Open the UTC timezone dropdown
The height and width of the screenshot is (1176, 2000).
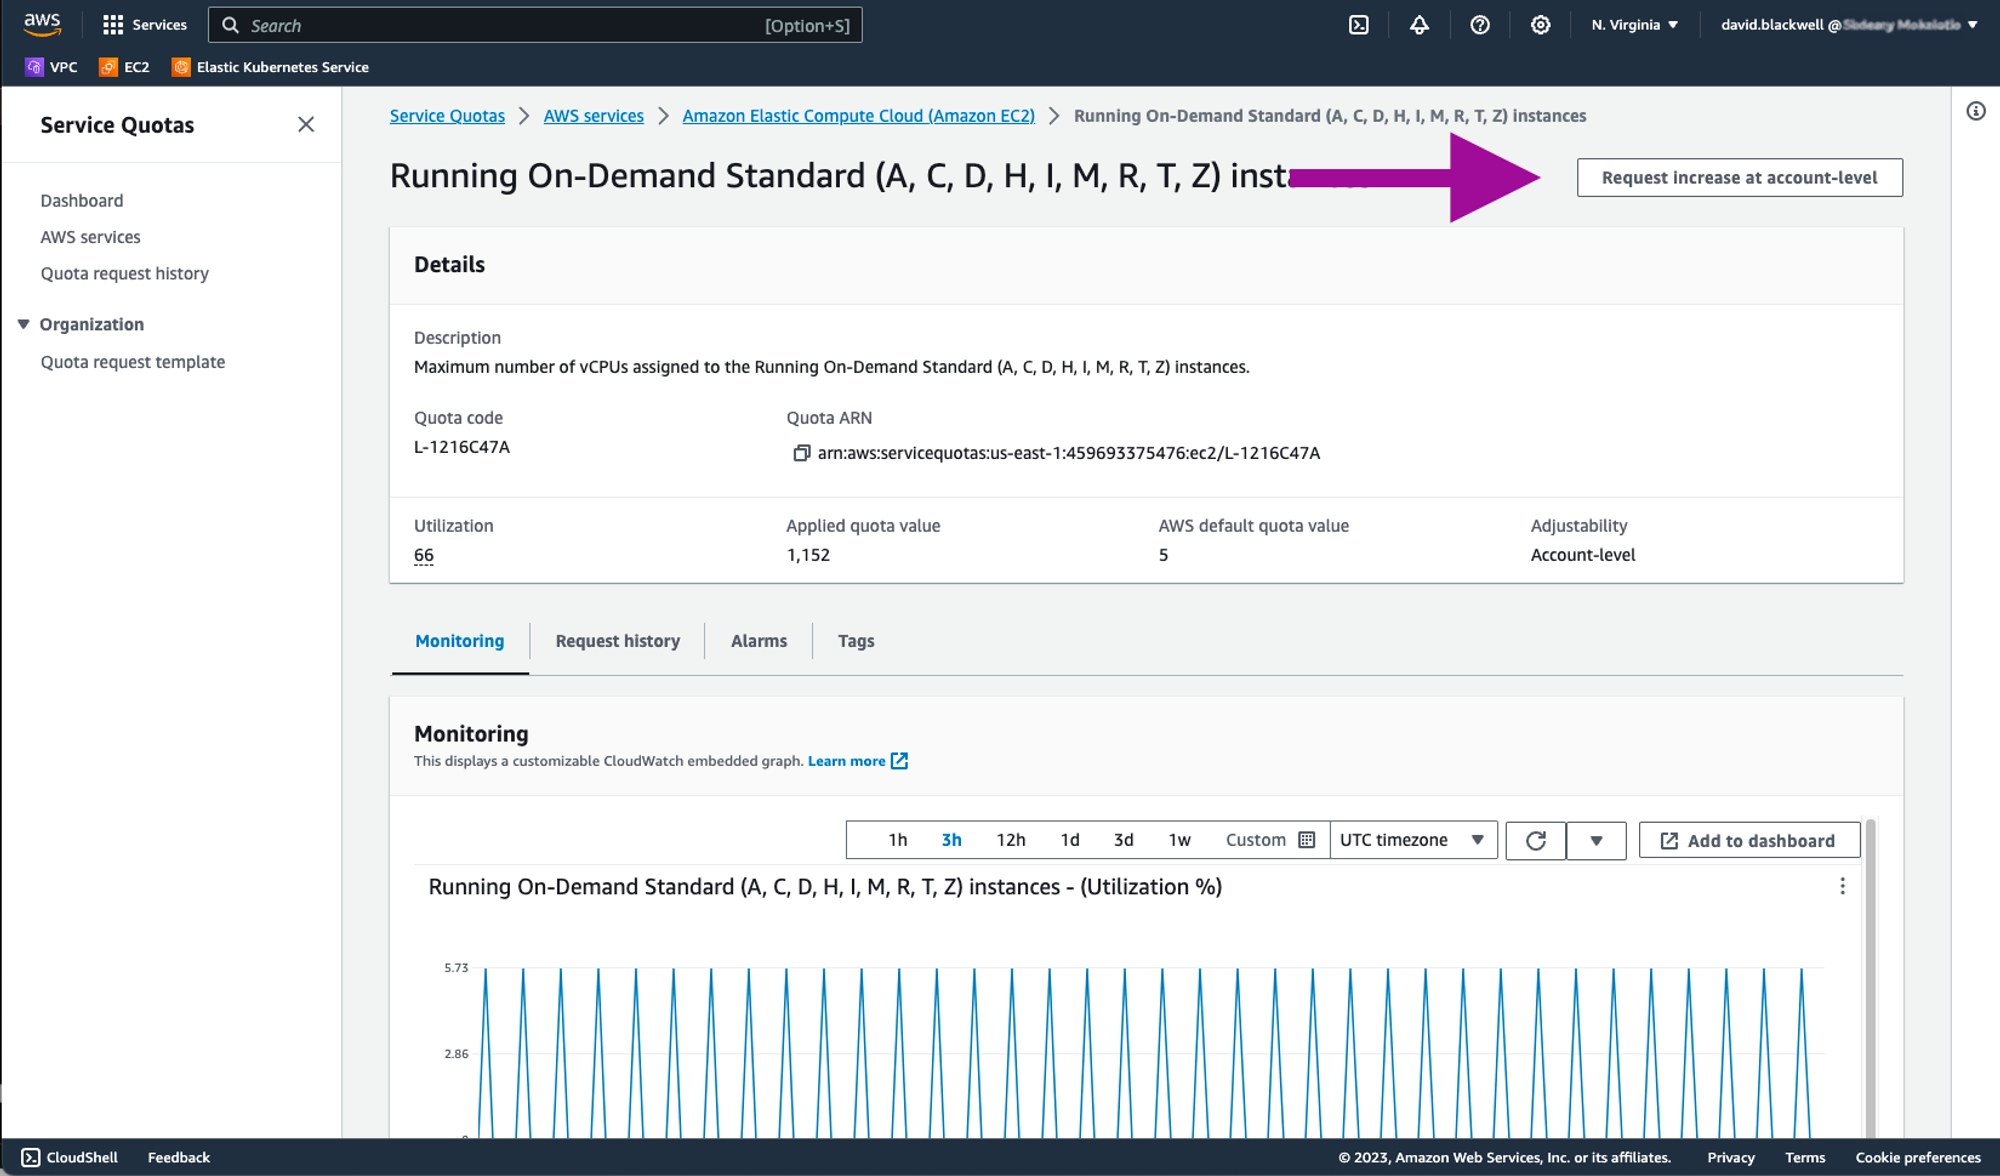[1412, 840]
